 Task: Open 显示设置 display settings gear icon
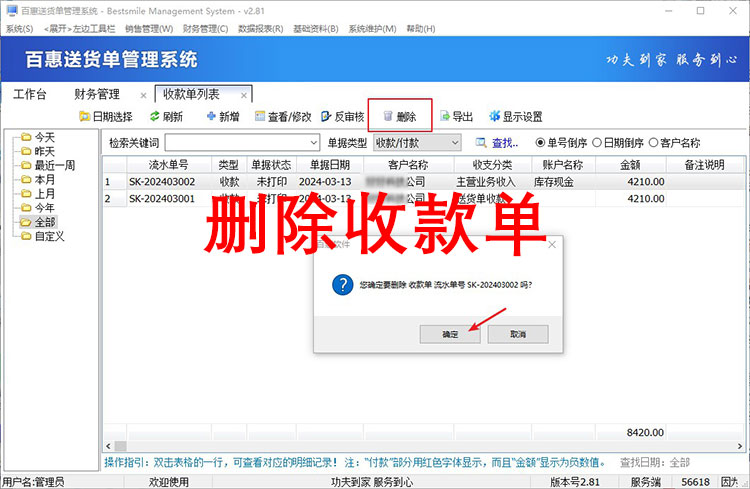pos(495,116)
